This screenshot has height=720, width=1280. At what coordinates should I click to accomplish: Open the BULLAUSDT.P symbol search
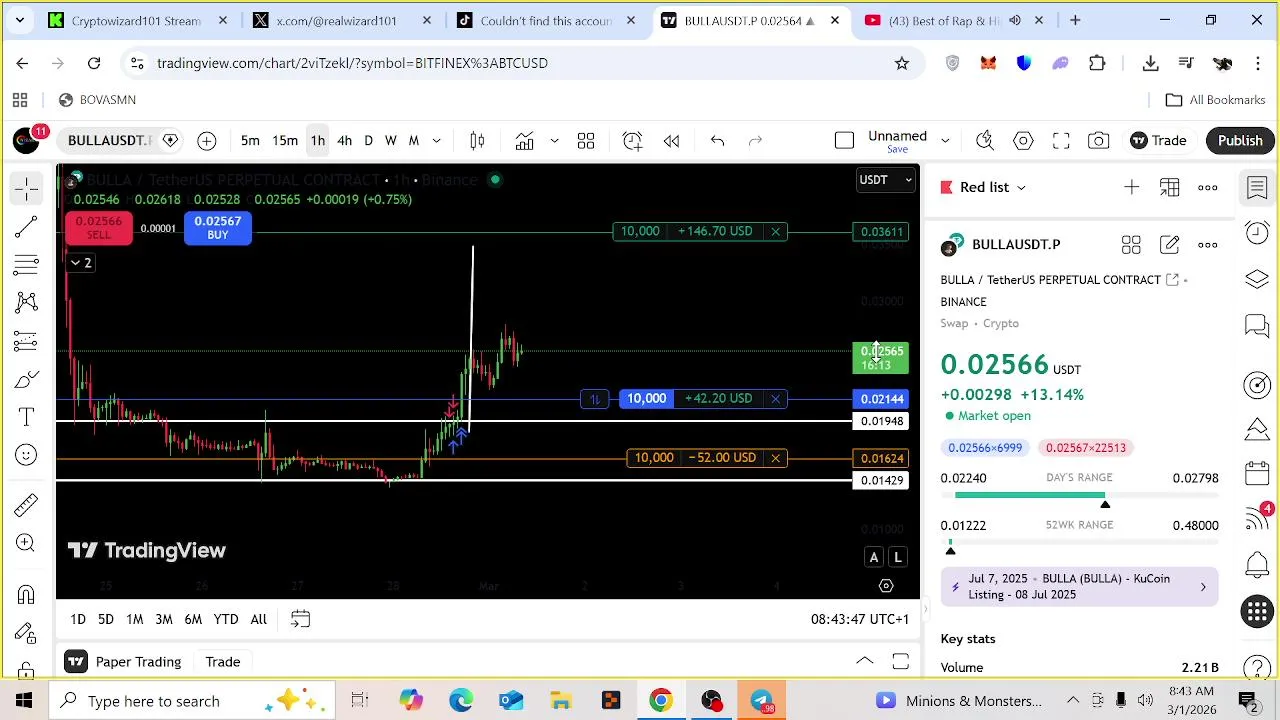[108, 141]
